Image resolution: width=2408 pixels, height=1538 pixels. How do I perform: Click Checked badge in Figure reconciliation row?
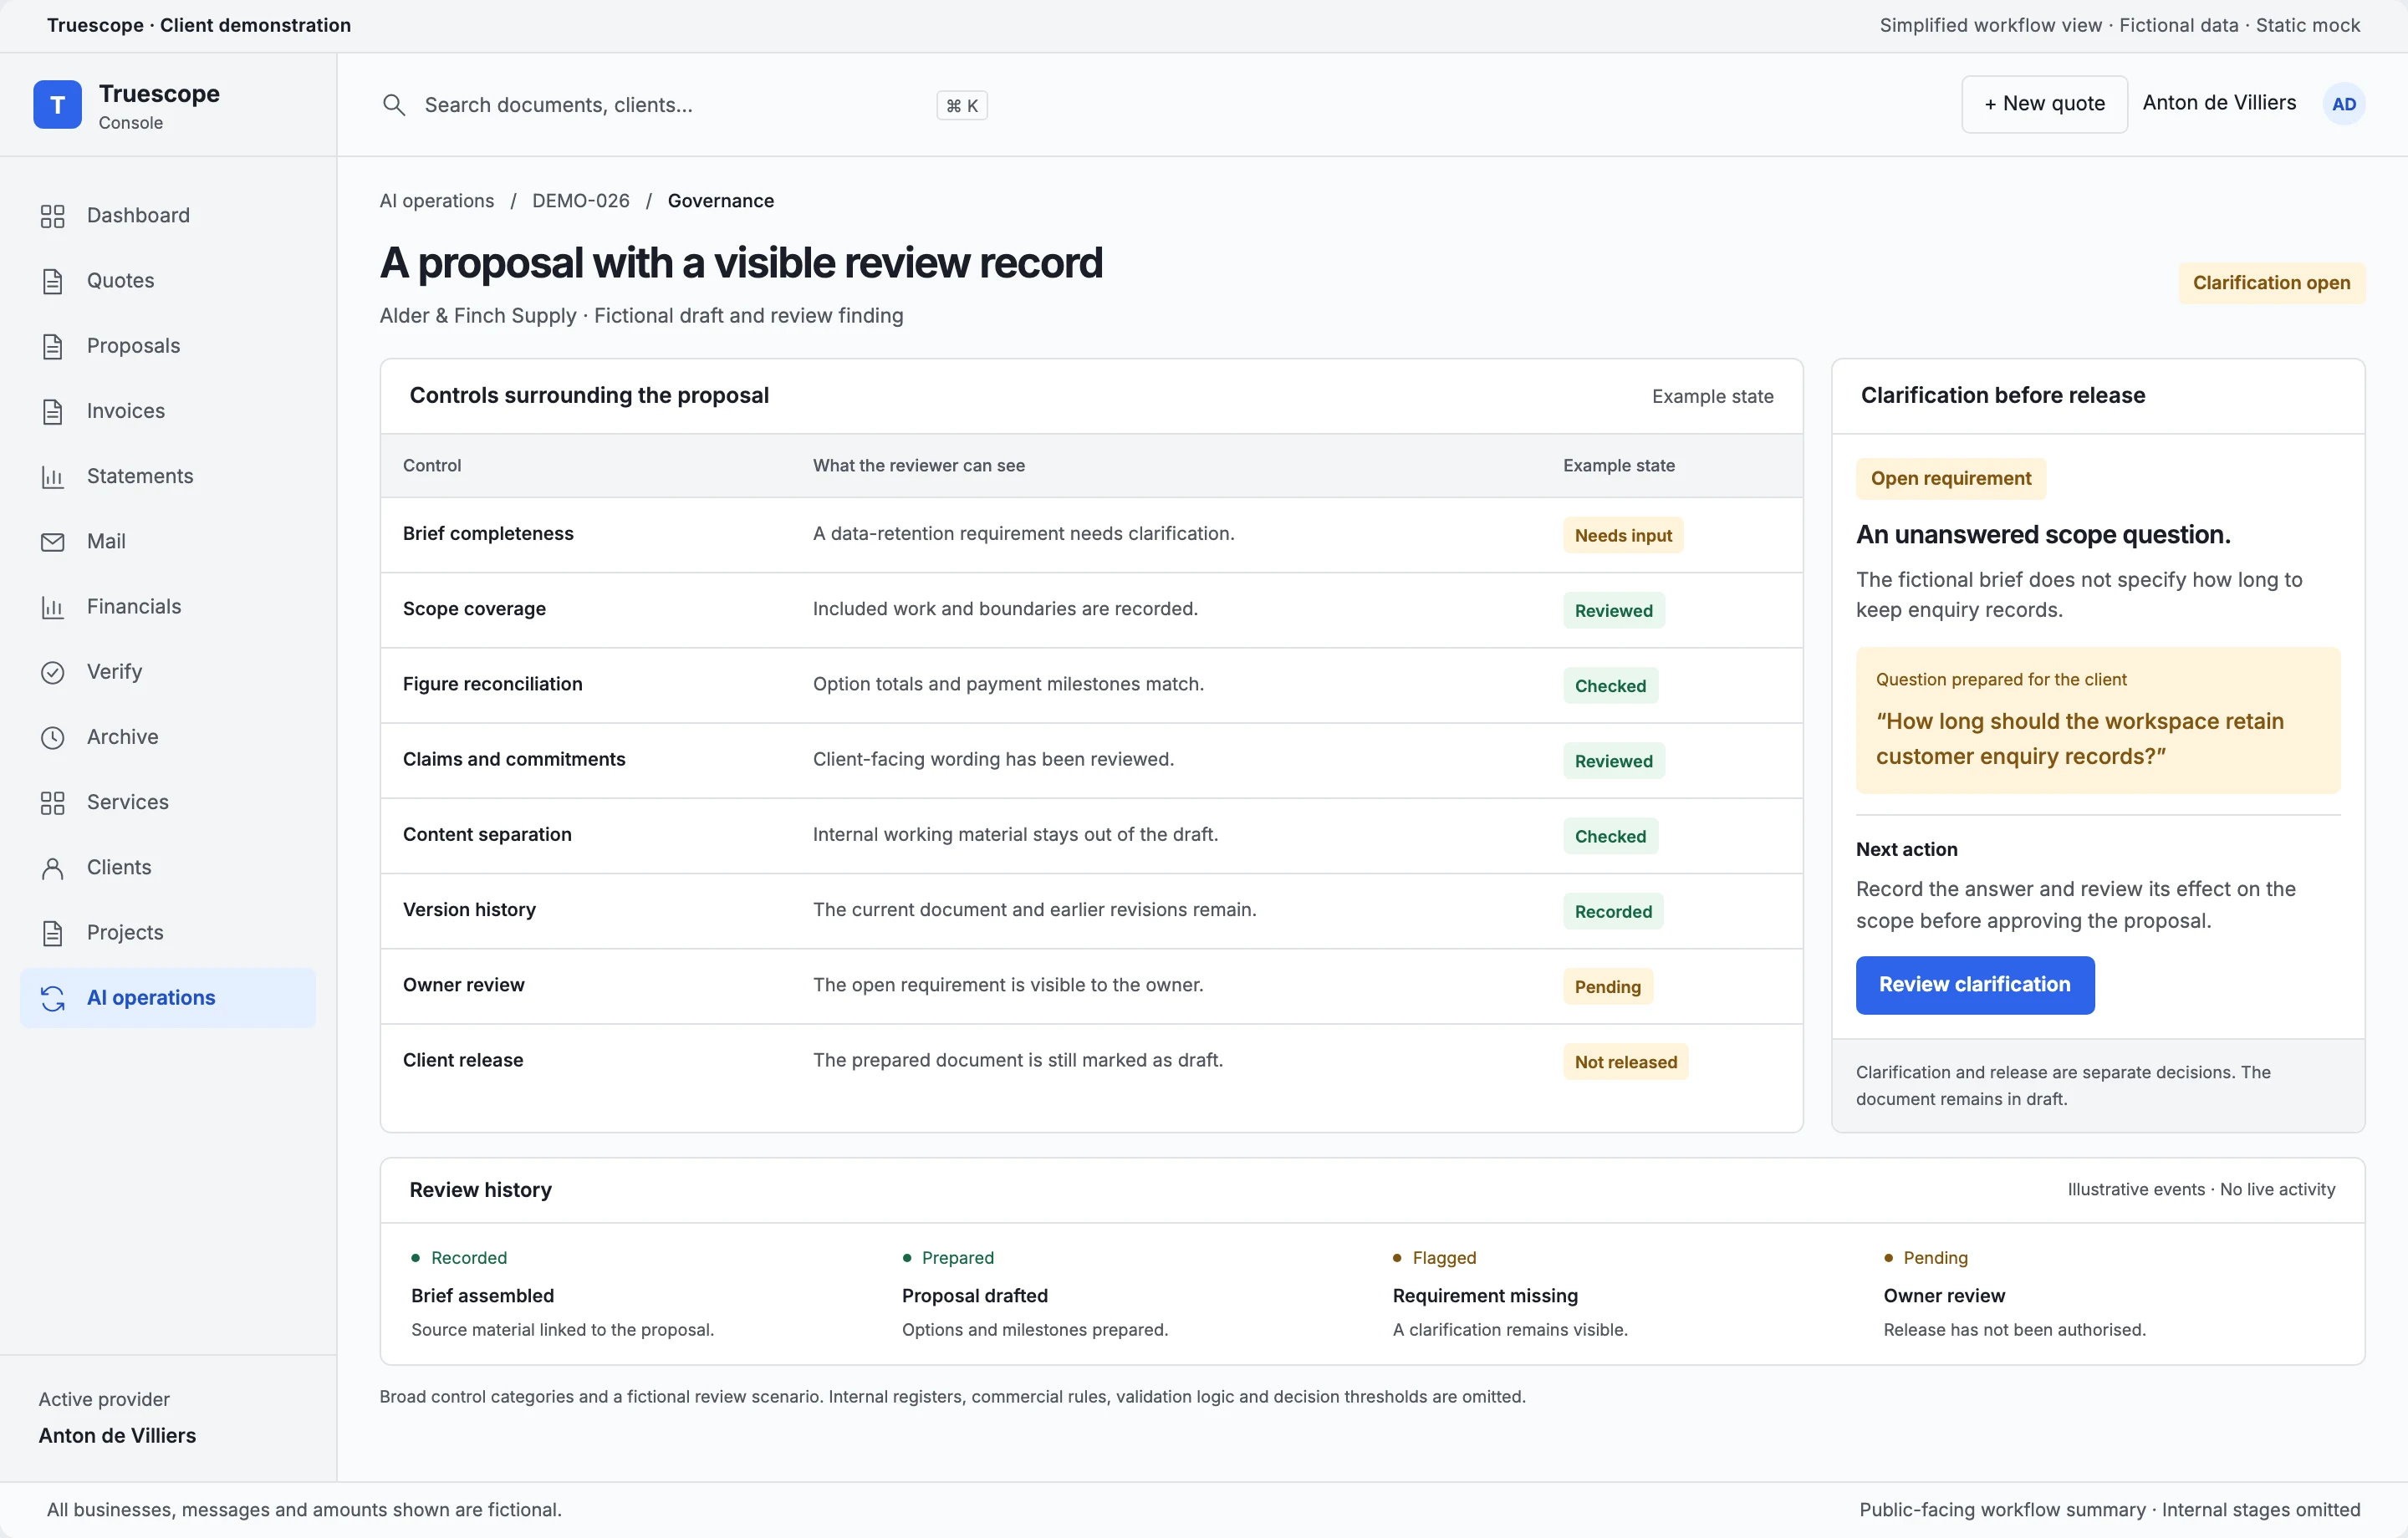coord(1610,686)
